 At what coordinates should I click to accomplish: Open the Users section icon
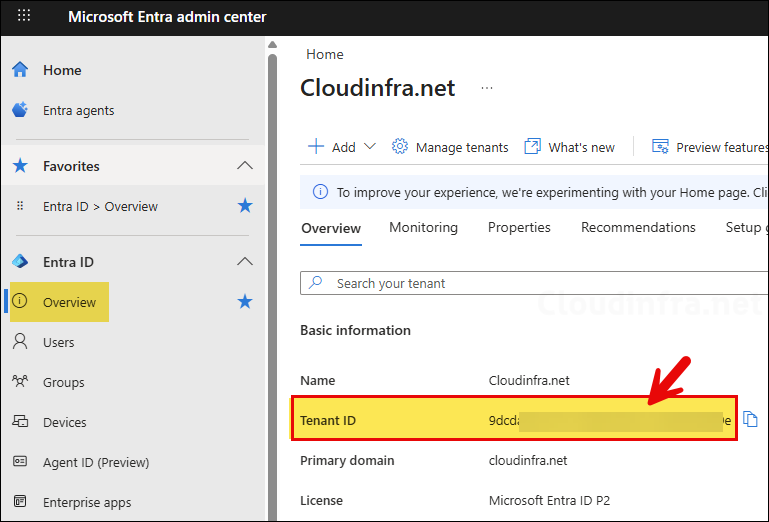(19, 342)
